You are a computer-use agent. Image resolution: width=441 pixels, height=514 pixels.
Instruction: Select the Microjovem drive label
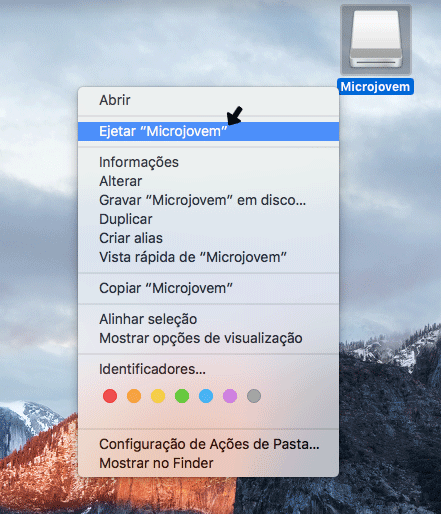[375, 87]
